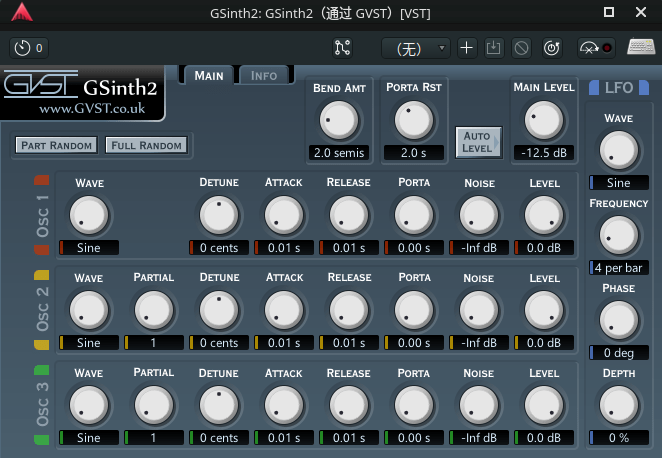Open the pin connections routing icon
The width and height of the screenshot is (662, 458).
(x=342, y=48)
